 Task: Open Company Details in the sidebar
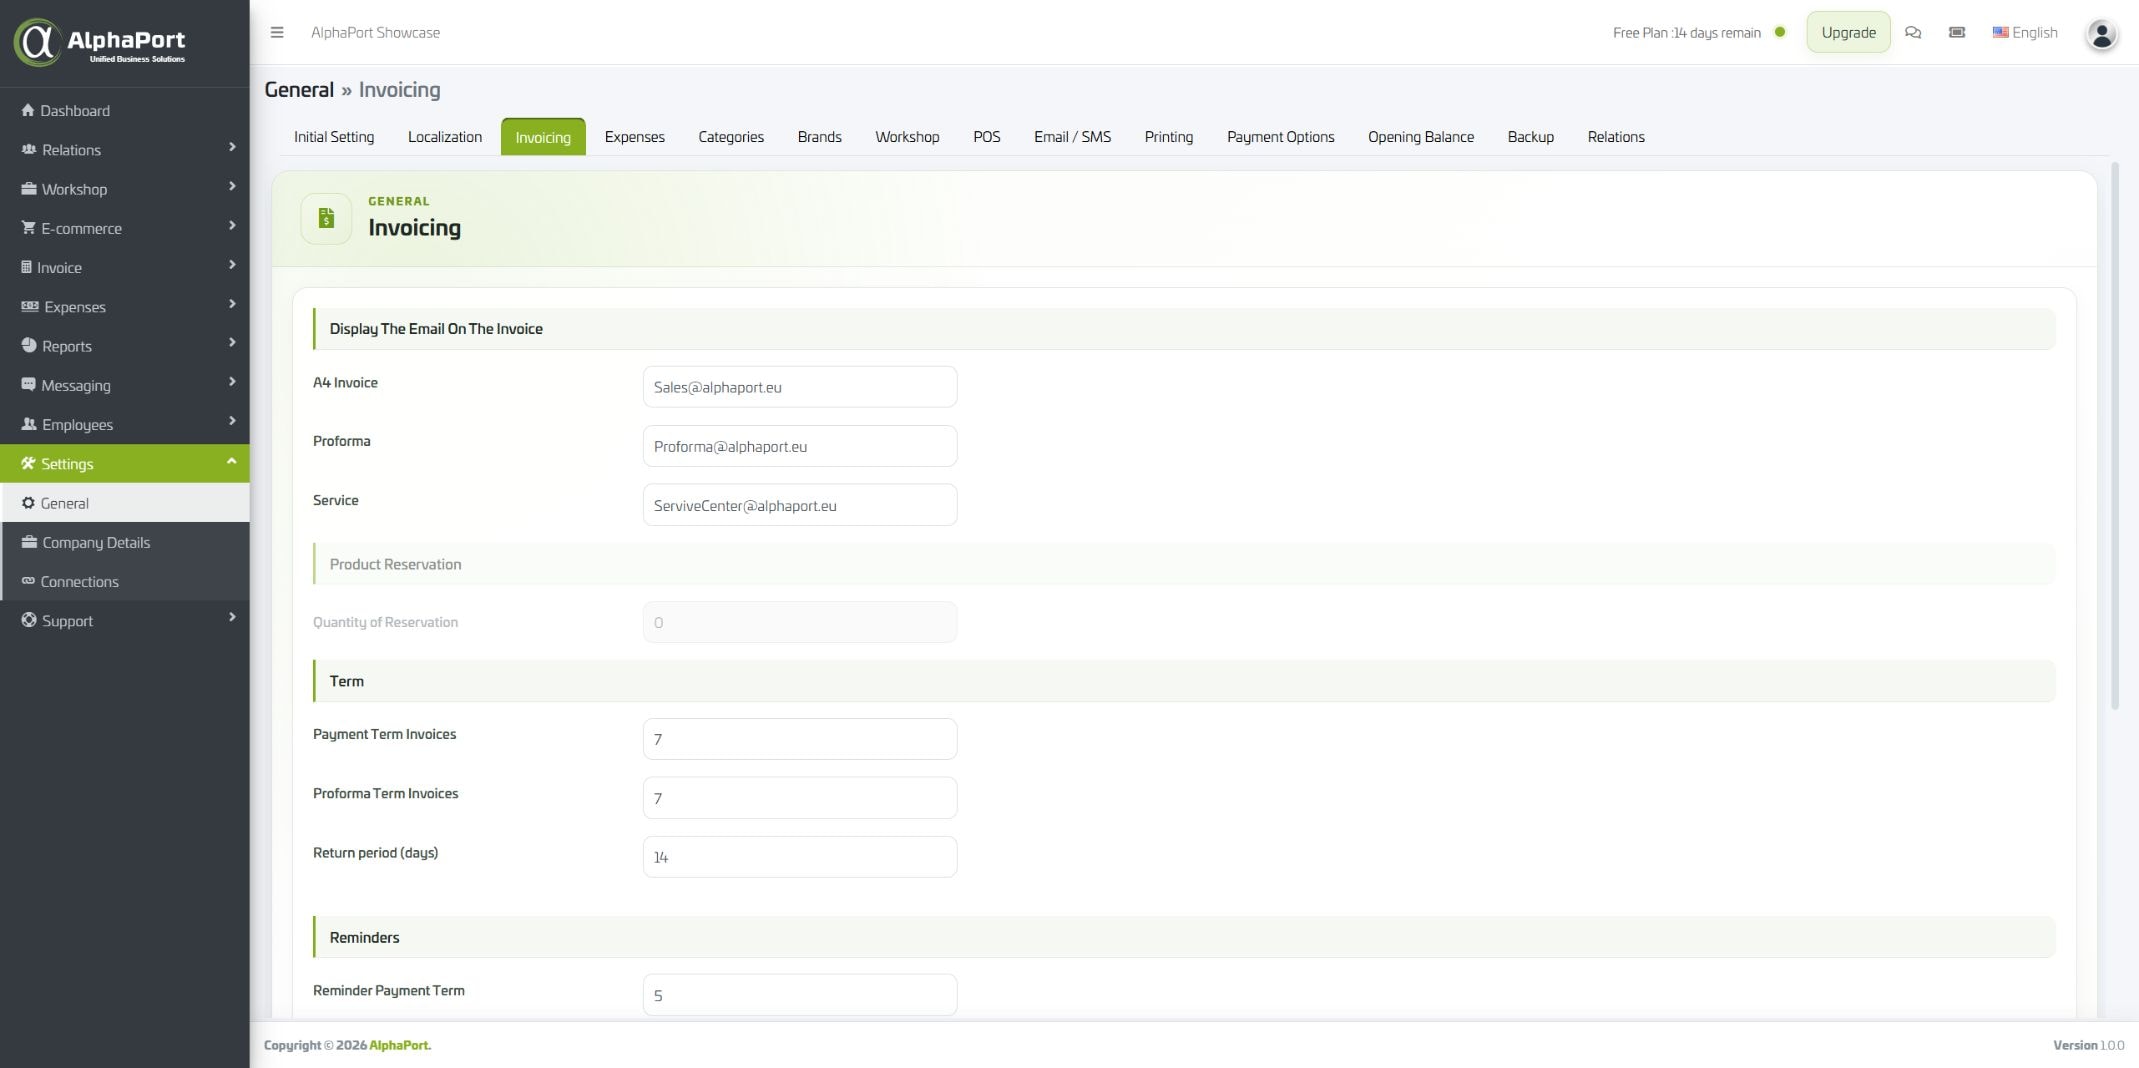coord(125,542)
